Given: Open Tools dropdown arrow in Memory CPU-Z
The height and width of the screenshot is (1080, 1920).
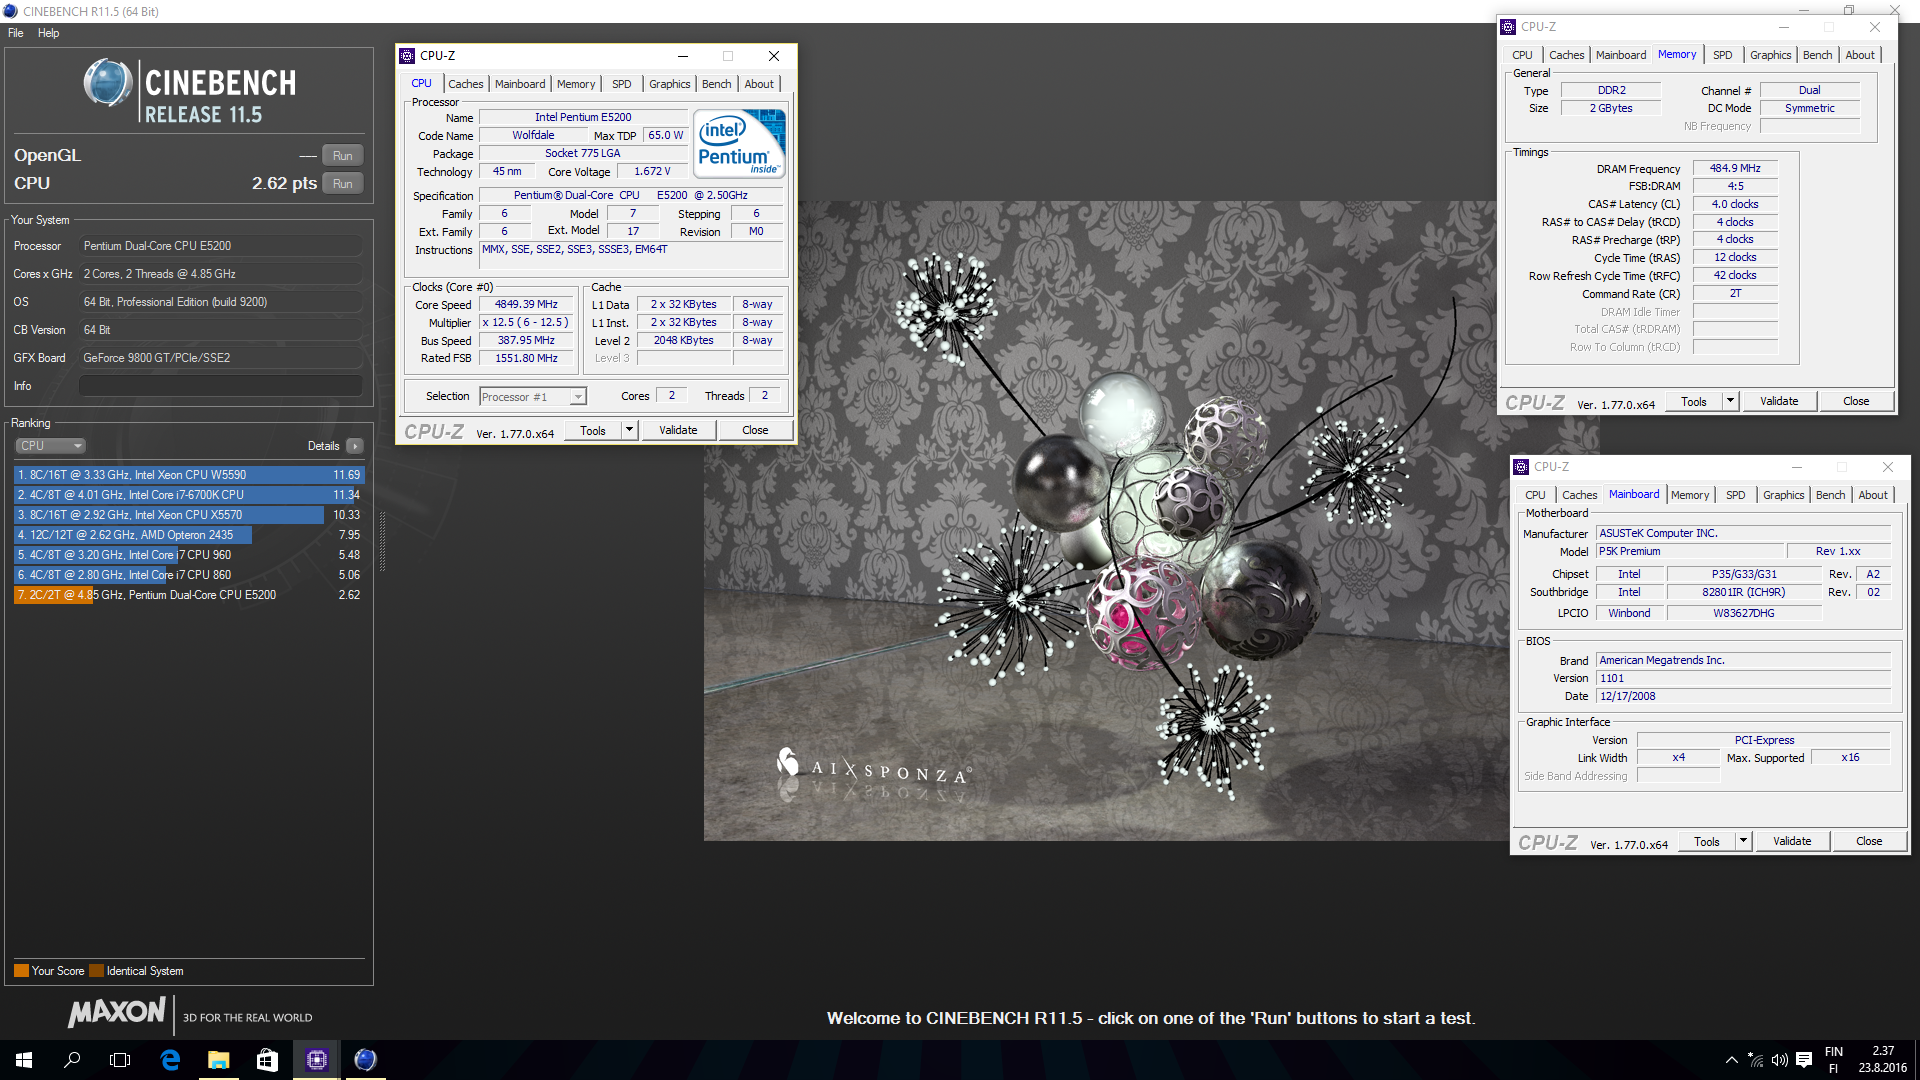Looking at the screenshot, I should (1730, 402).
